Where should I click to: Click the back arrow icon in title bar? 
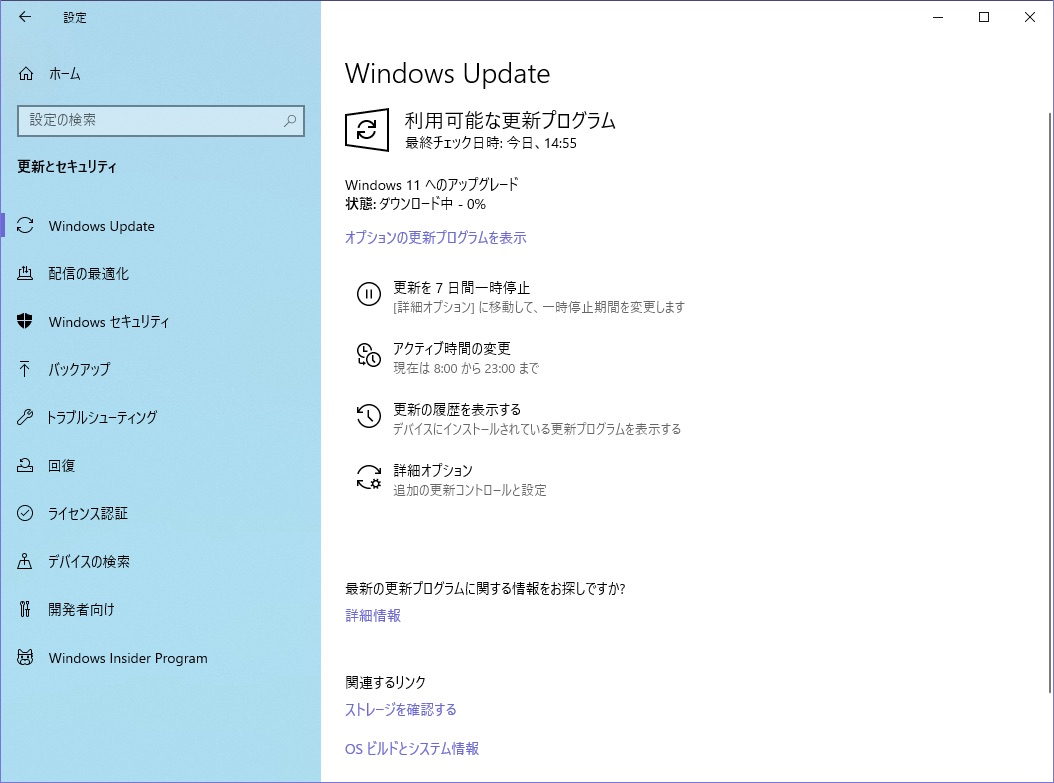coord(25,17)
